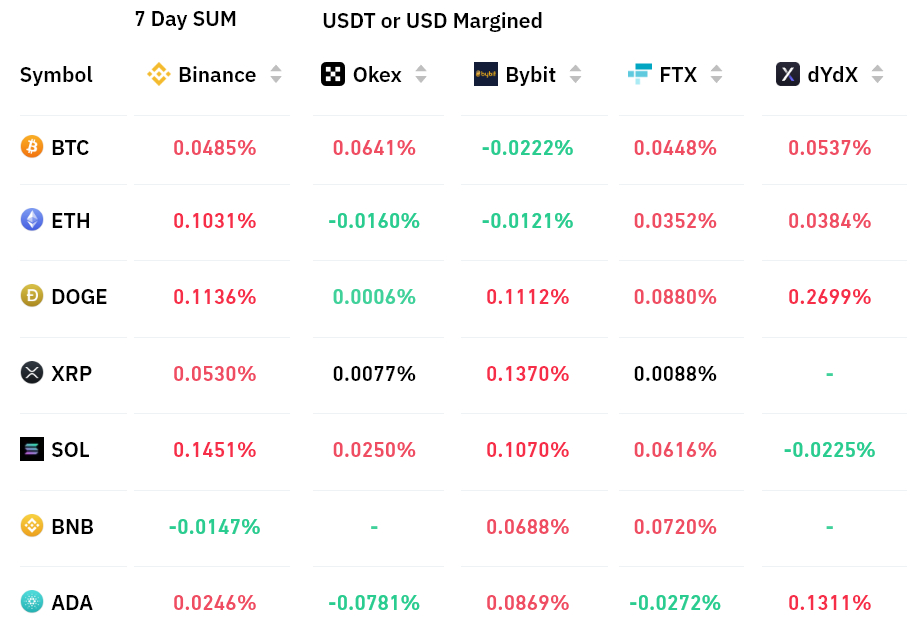Sort table by Binance column arrows
910x639 pixels.
(276, 74)
